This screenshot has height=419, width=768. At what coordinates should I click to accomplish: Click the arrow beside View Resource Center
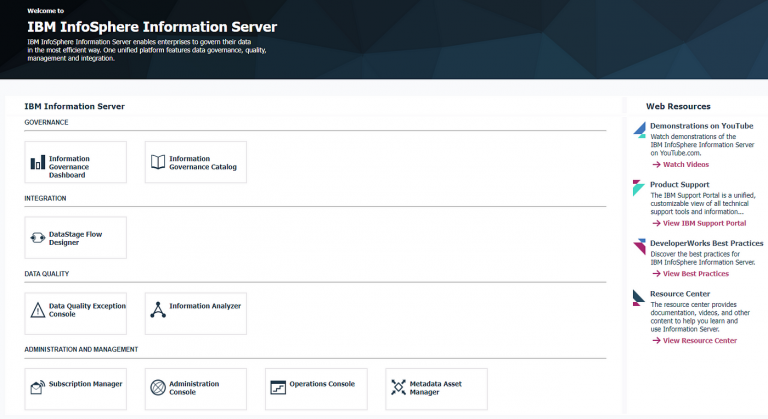(656, 341)
